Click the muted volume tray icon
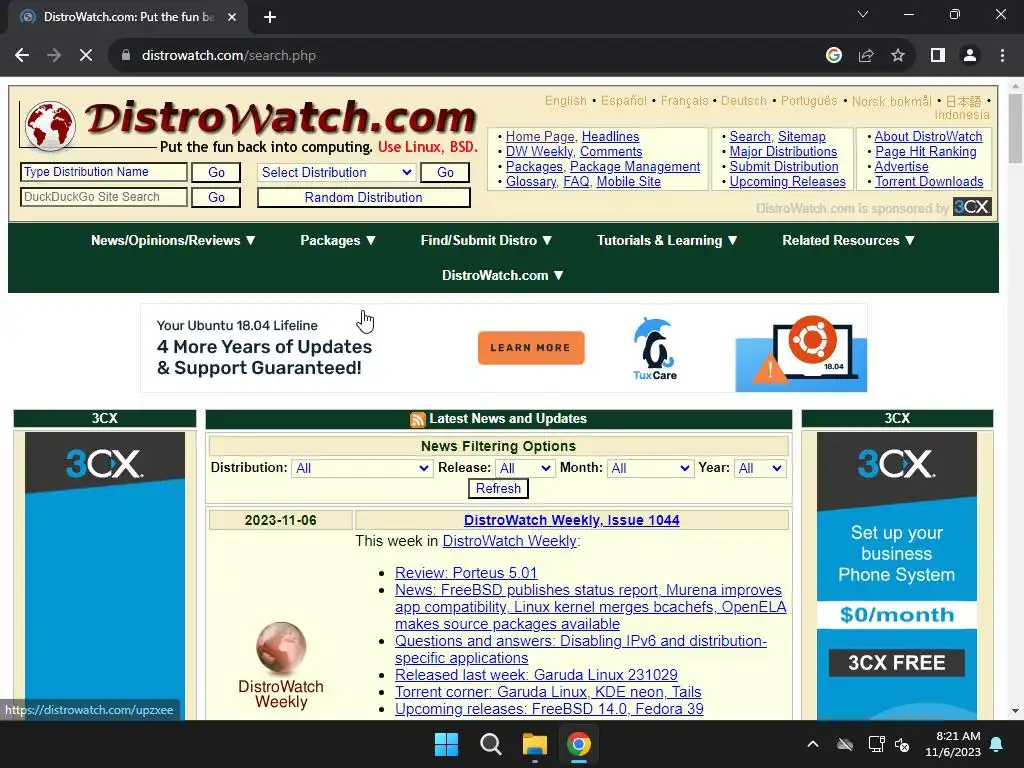The height and width of the screenshot is (768, 1024). (x=903, y=744)
